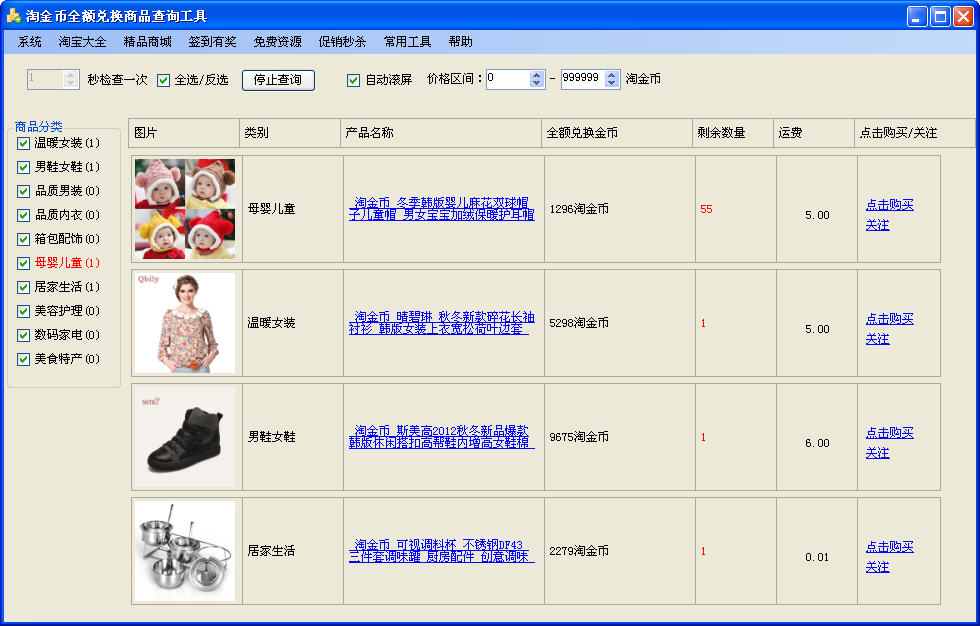
Task: Open the 冬季韩版婴儿麻花双球帽 product link
Action: point(442,209)
